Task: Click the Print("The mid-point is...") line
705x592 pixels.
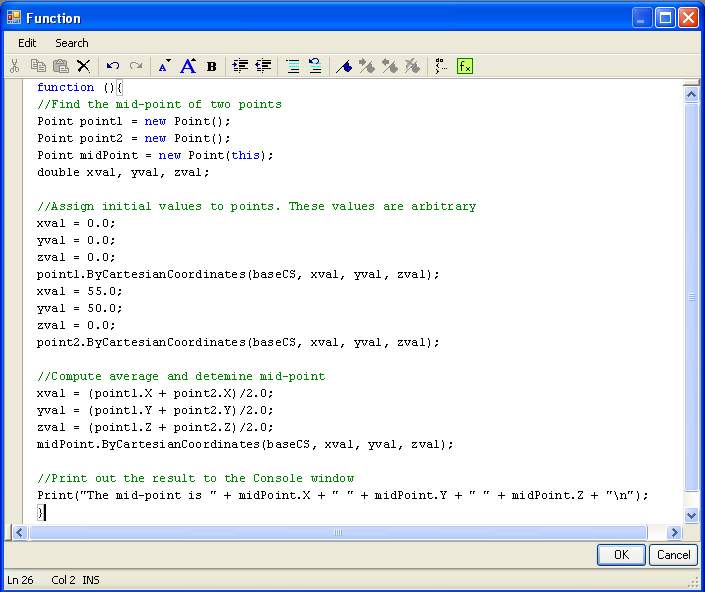Action: [343, 495]
